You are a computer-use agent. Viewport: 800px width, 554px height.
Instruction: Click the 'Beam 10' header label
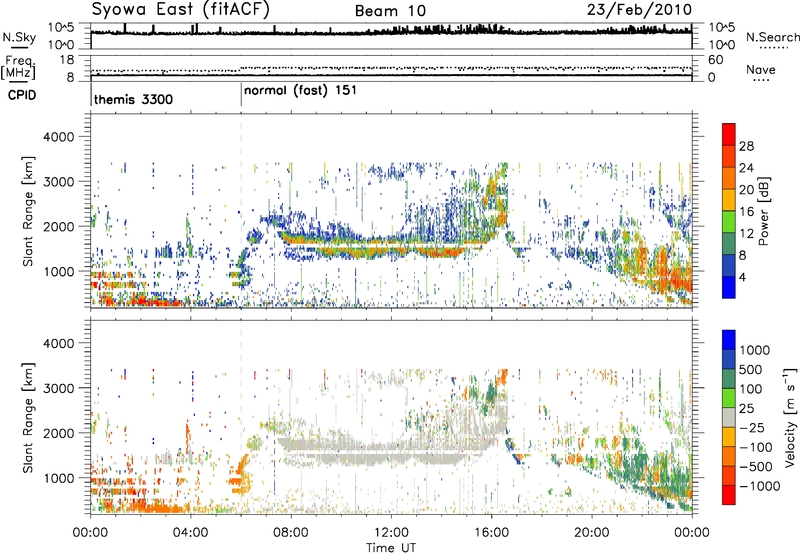(x=390, y=11)
